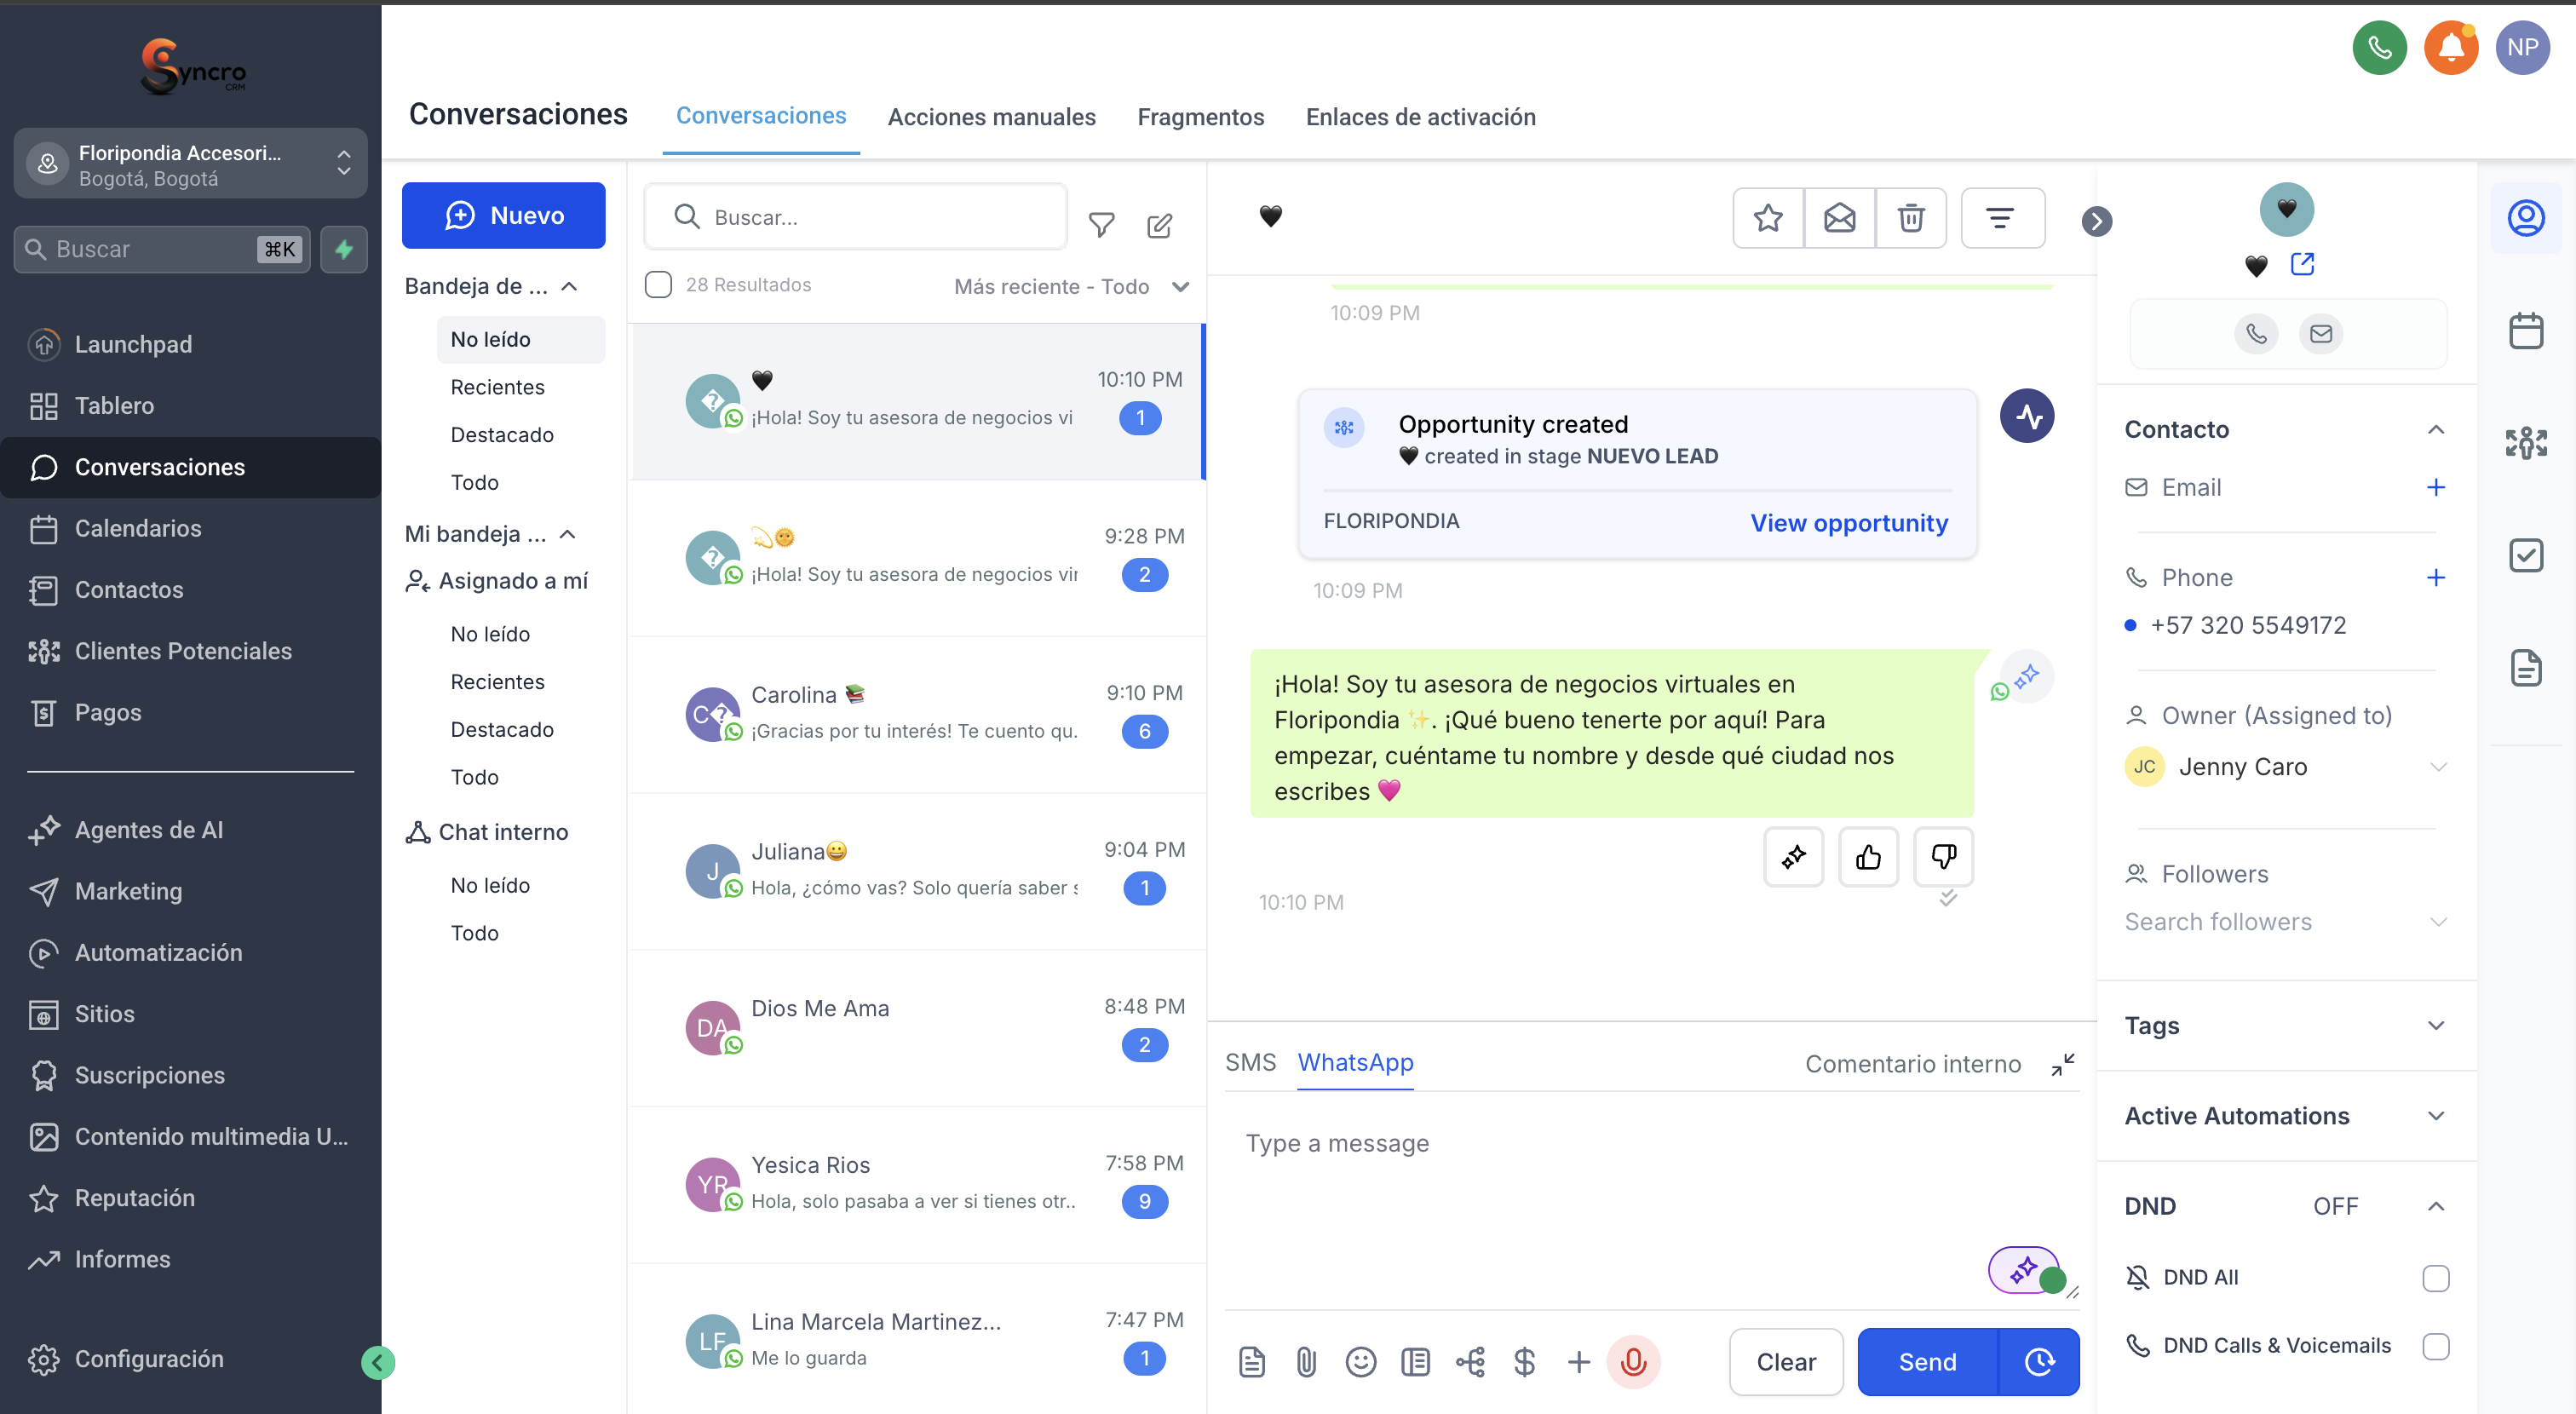The width and height of the screenshot is (2576, 1414).
Task: Collapse the contact panel arrow
Action: (2097, 221)
